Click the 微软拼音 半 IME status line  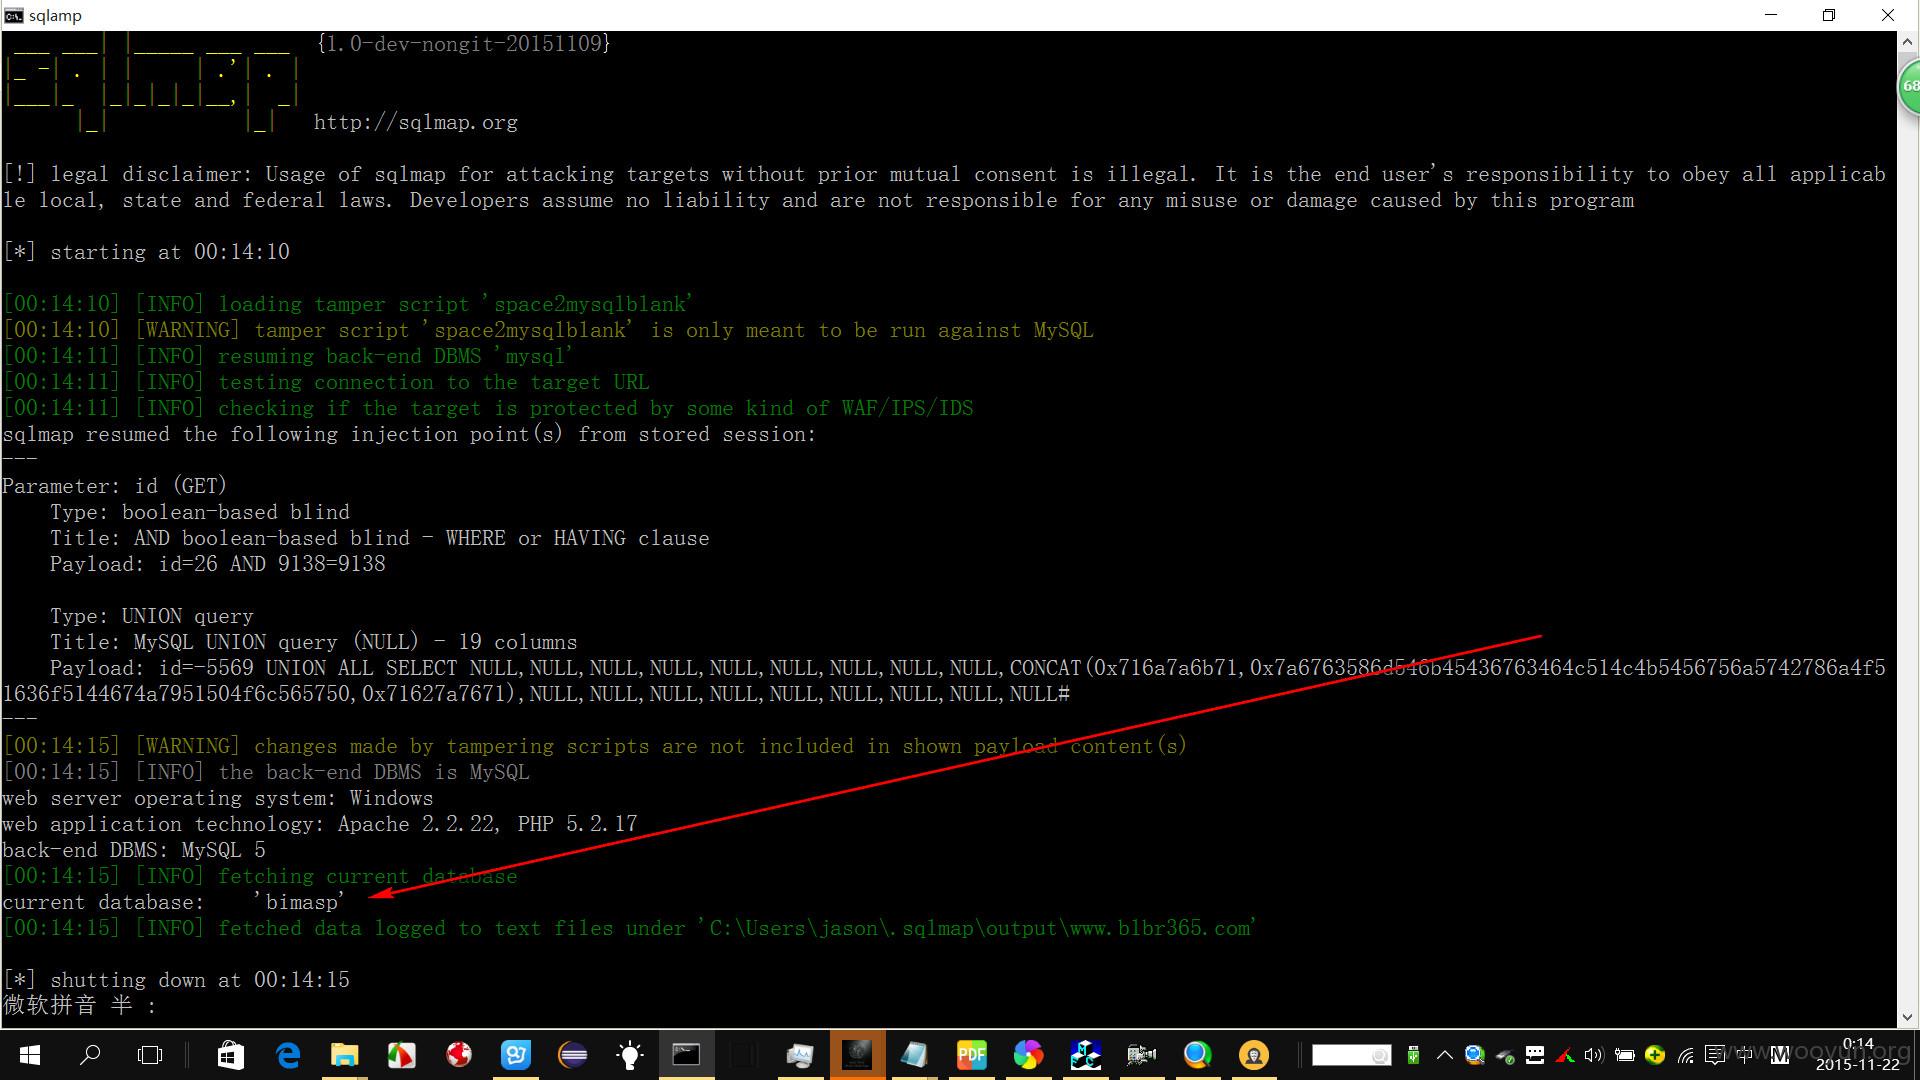pyautogui.click(x=80, y=1005)
